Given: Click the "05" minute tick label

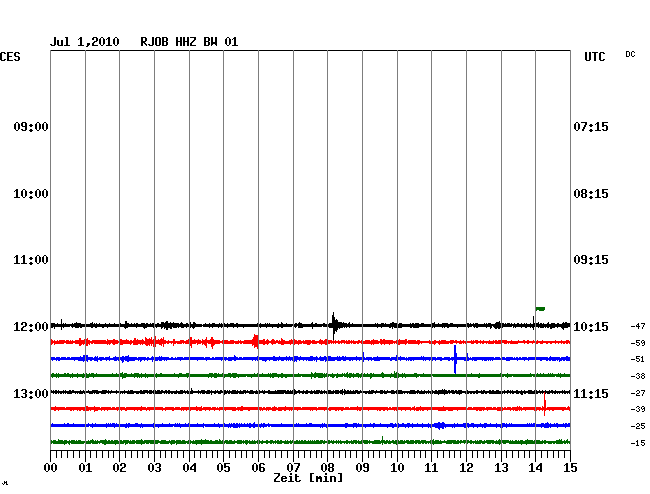Looking at the screenshot, I should click(223, 468).
